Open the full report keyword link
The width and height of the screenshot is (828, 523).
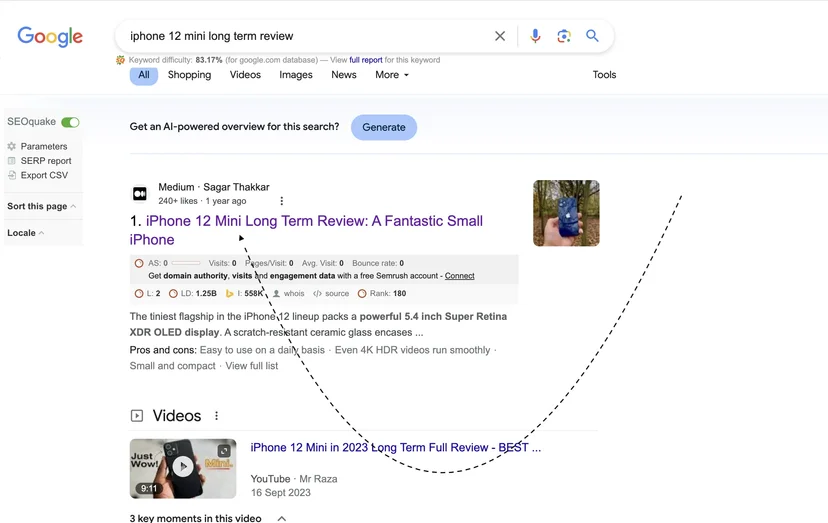click(x=366, y=60)
